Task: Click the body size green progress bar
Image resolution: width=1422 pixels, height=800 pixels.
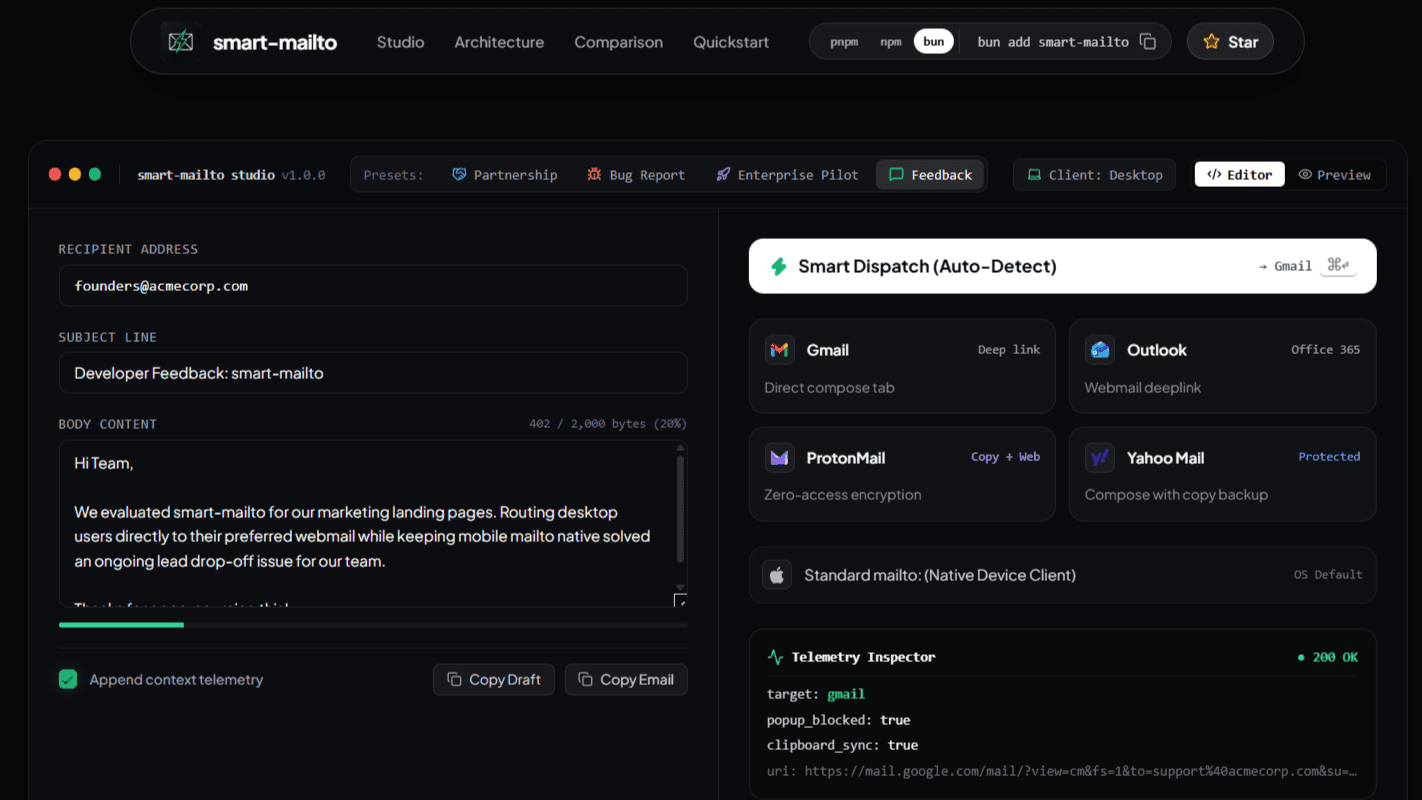Action: (121, 625)
